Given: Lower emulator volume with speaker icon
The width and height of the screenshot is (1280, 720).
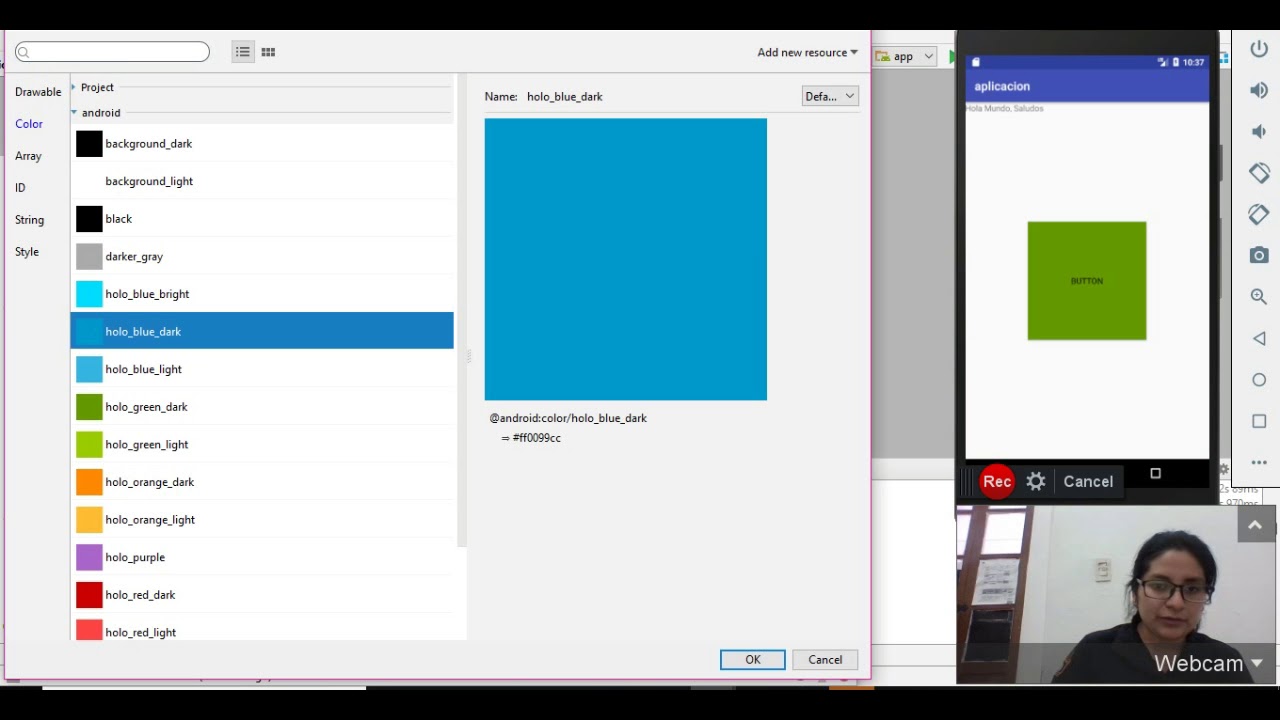Looking at the screenshot, I should [1259, 131].
